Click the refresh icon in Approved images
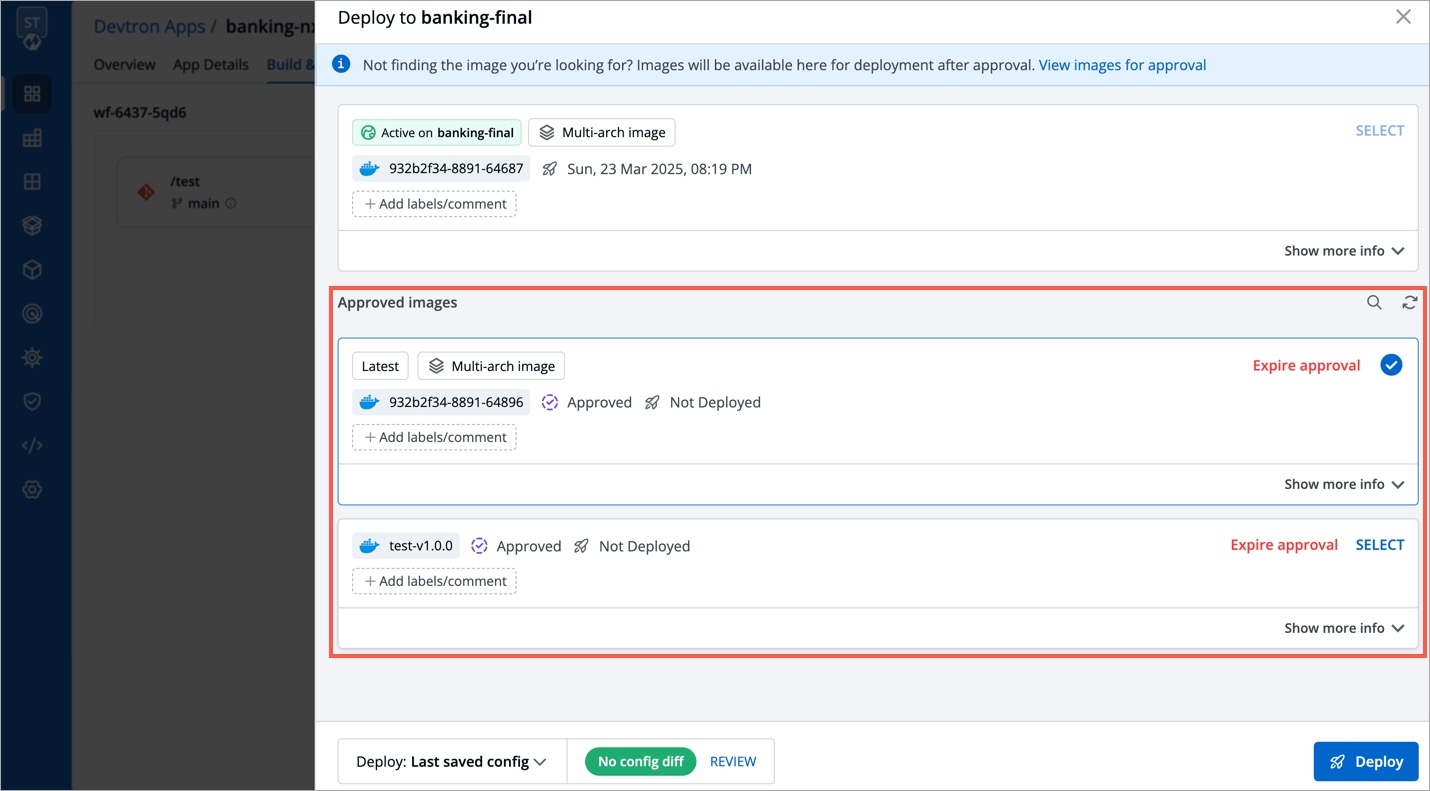Viewport: 1430px width, 791px height. [1409, 303]
